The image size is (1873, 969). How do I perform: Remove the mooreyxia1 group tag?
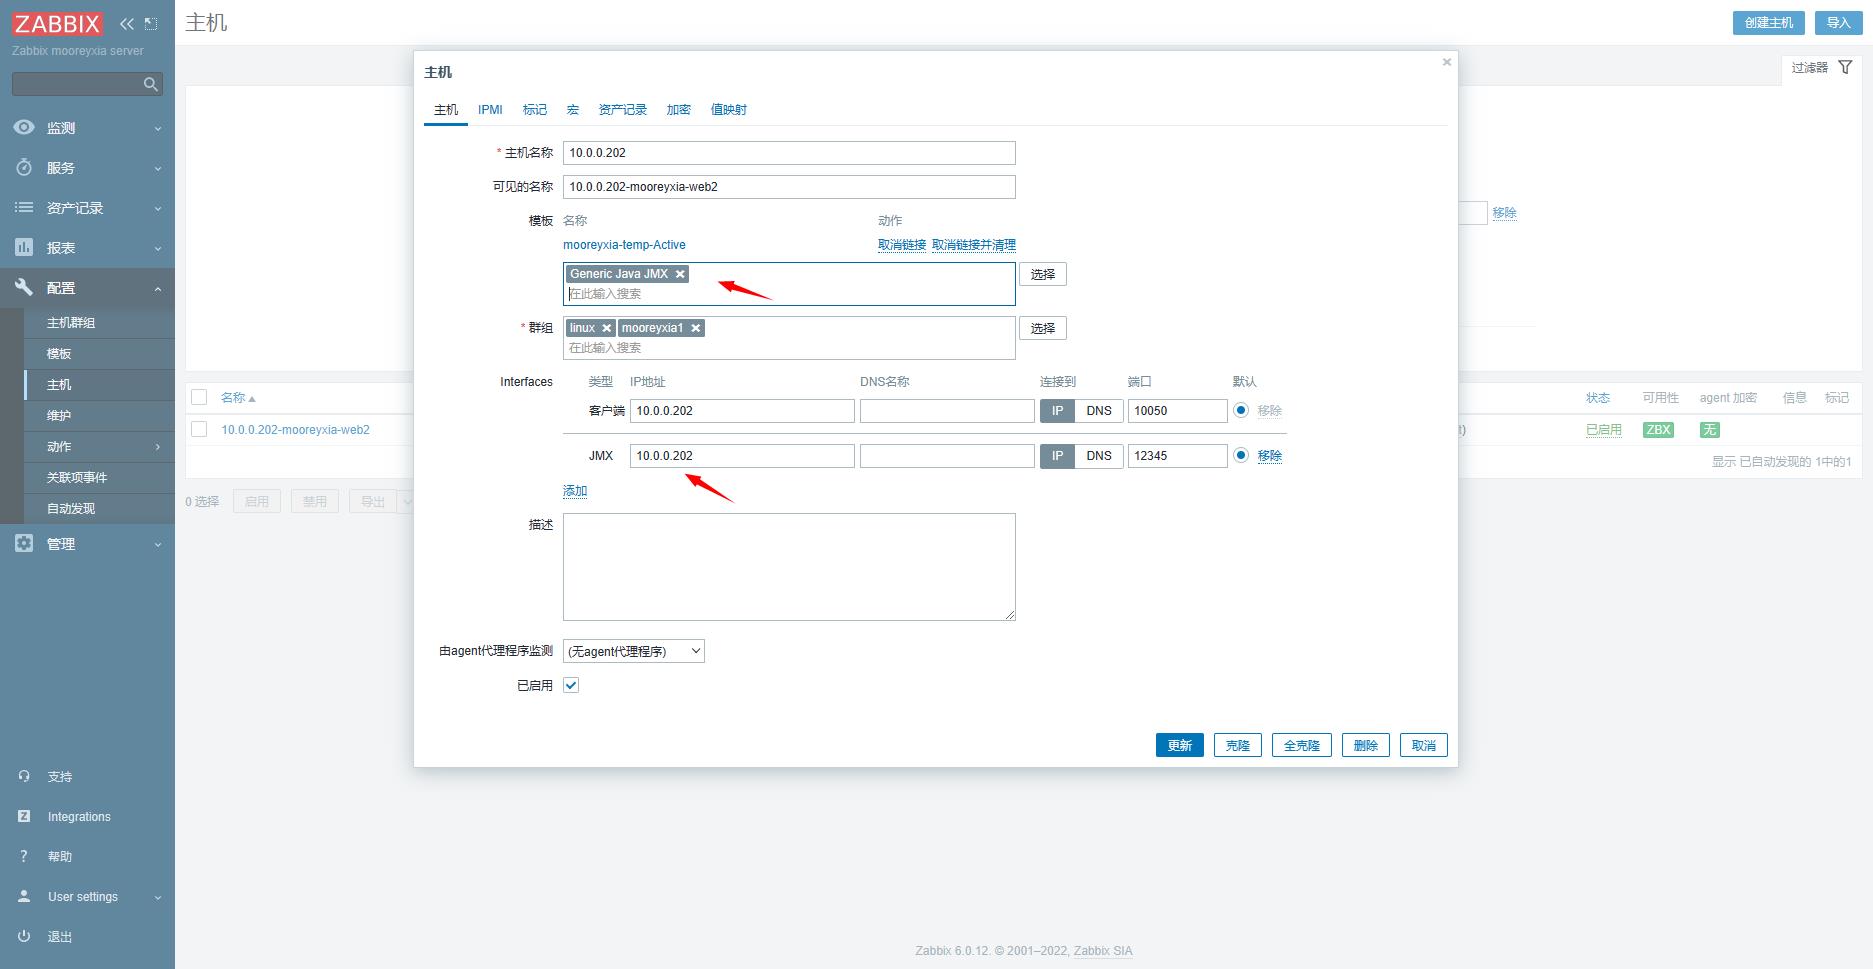(x=696, y=328)
